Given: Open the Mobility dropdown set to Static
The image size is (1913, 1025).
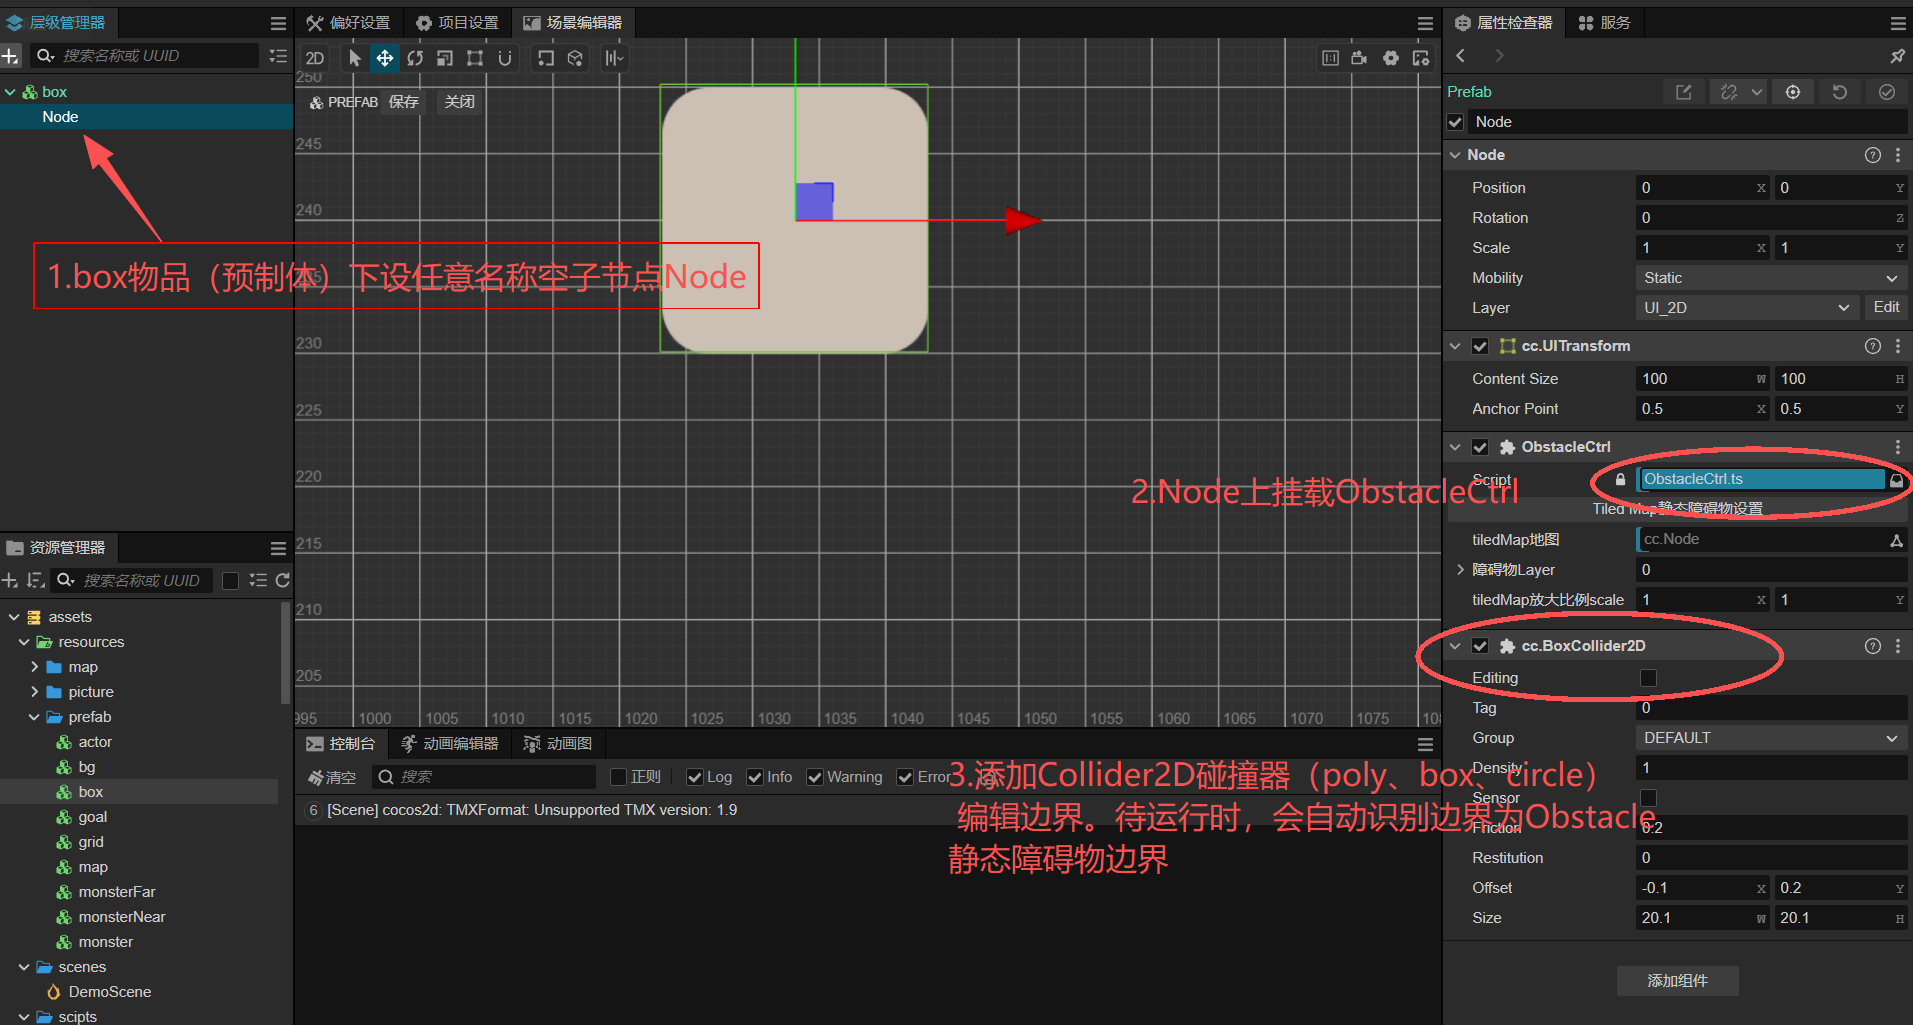Looking at the screenshot, I should pos(1769,278).
